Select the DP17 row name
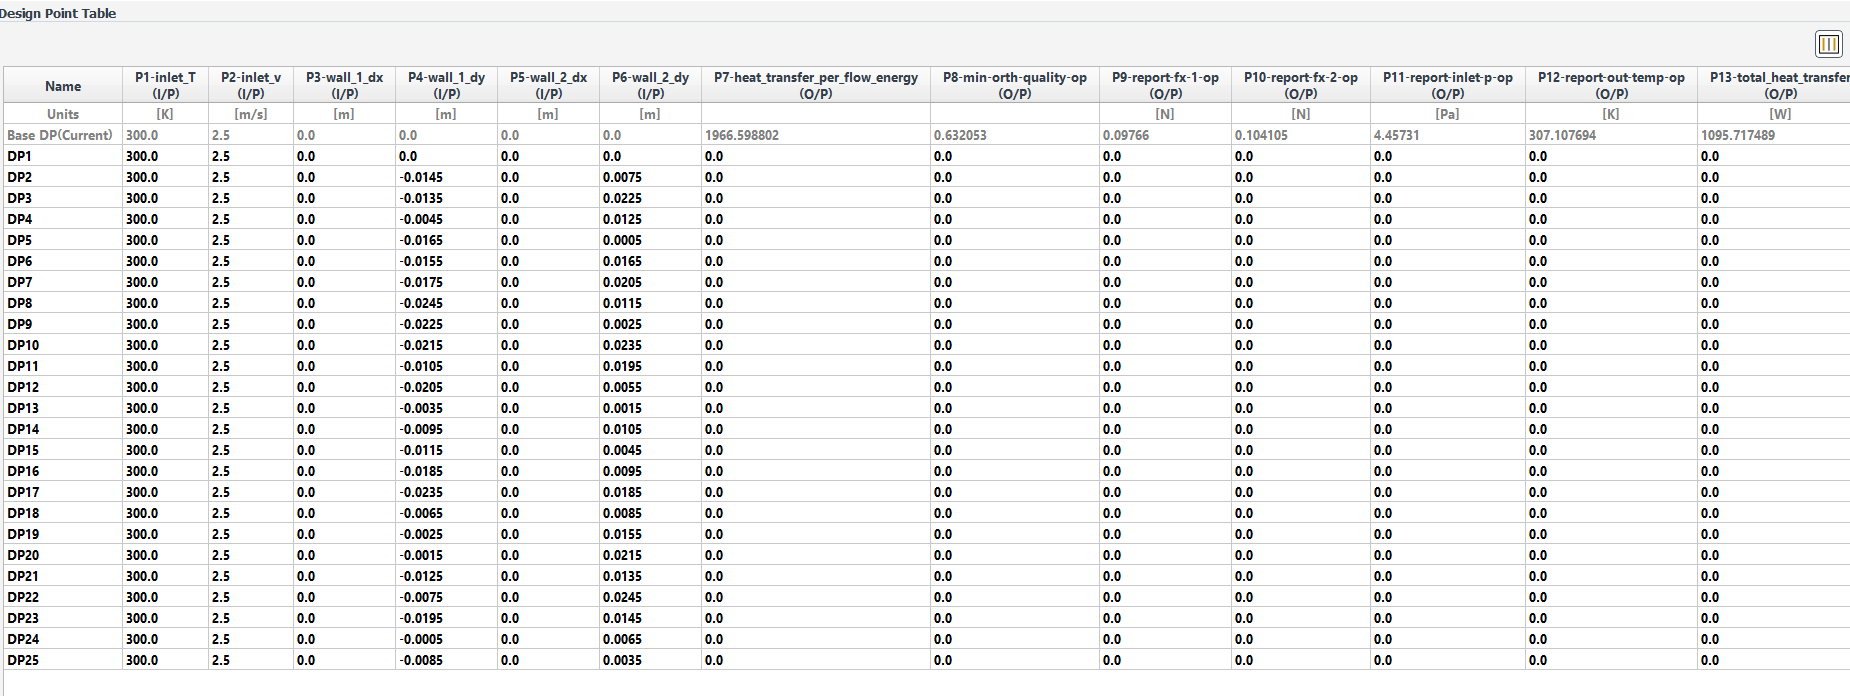This screenshot has width=1850, height=696. click(23, 492)
